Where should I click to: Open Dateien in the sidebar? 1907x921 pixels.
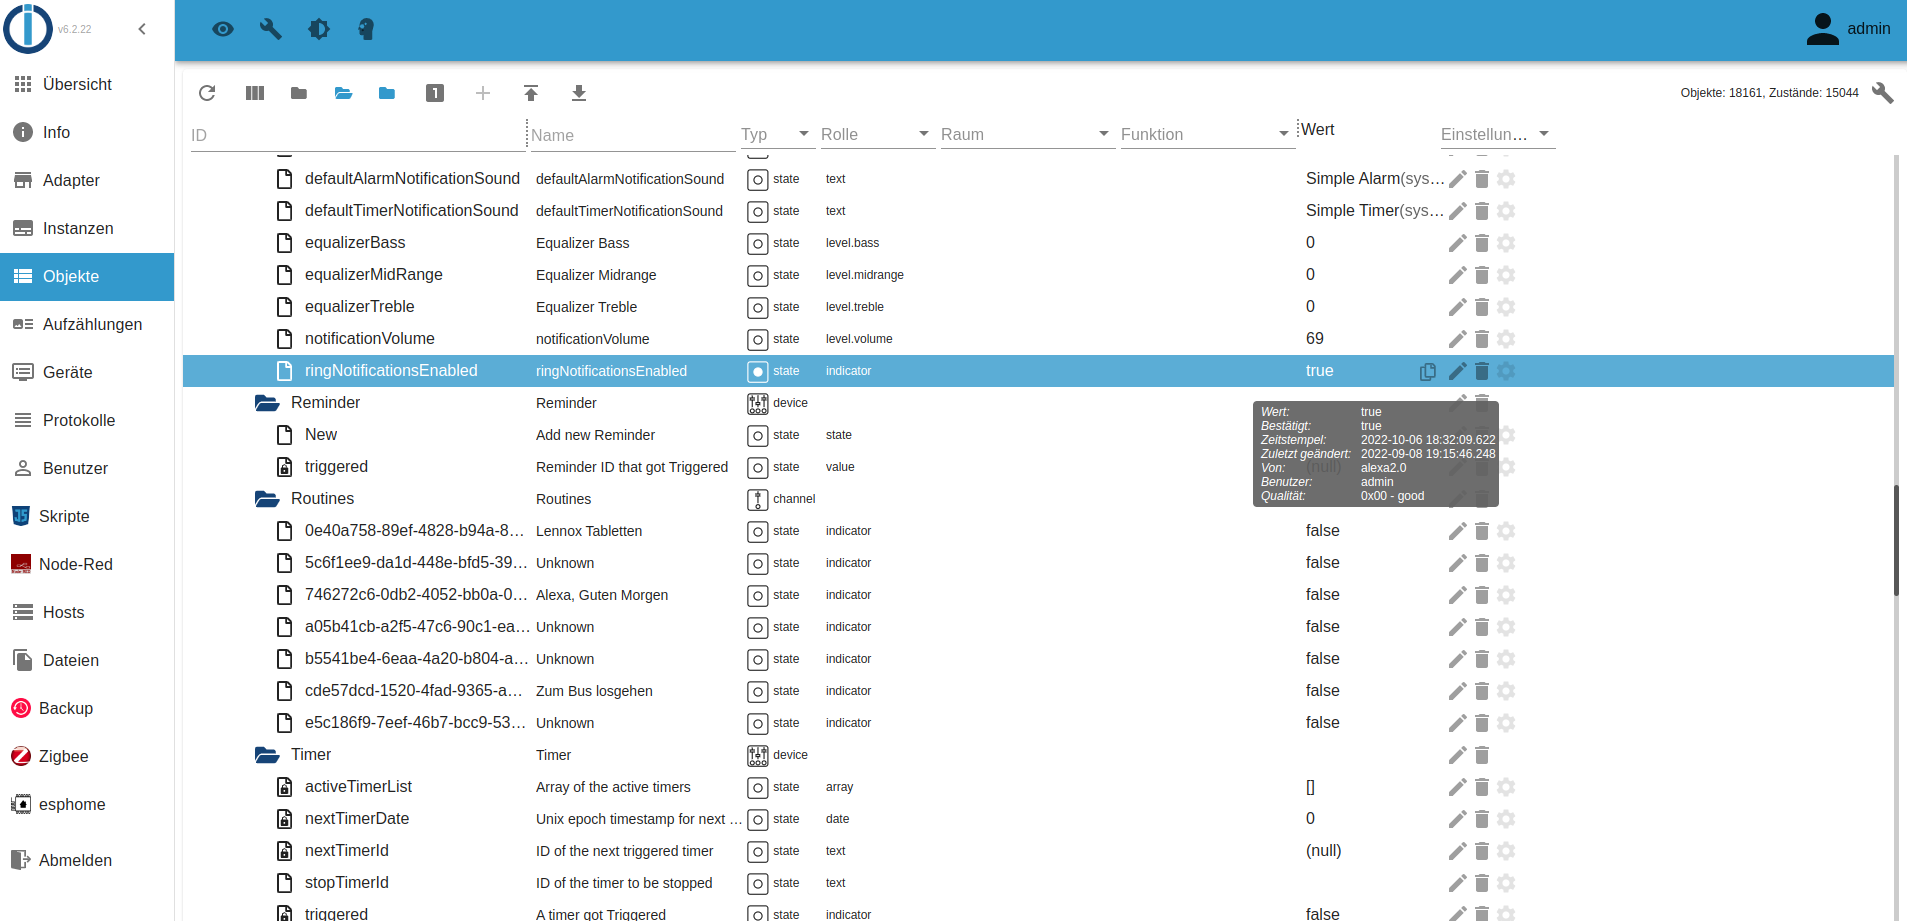[87, 660]
